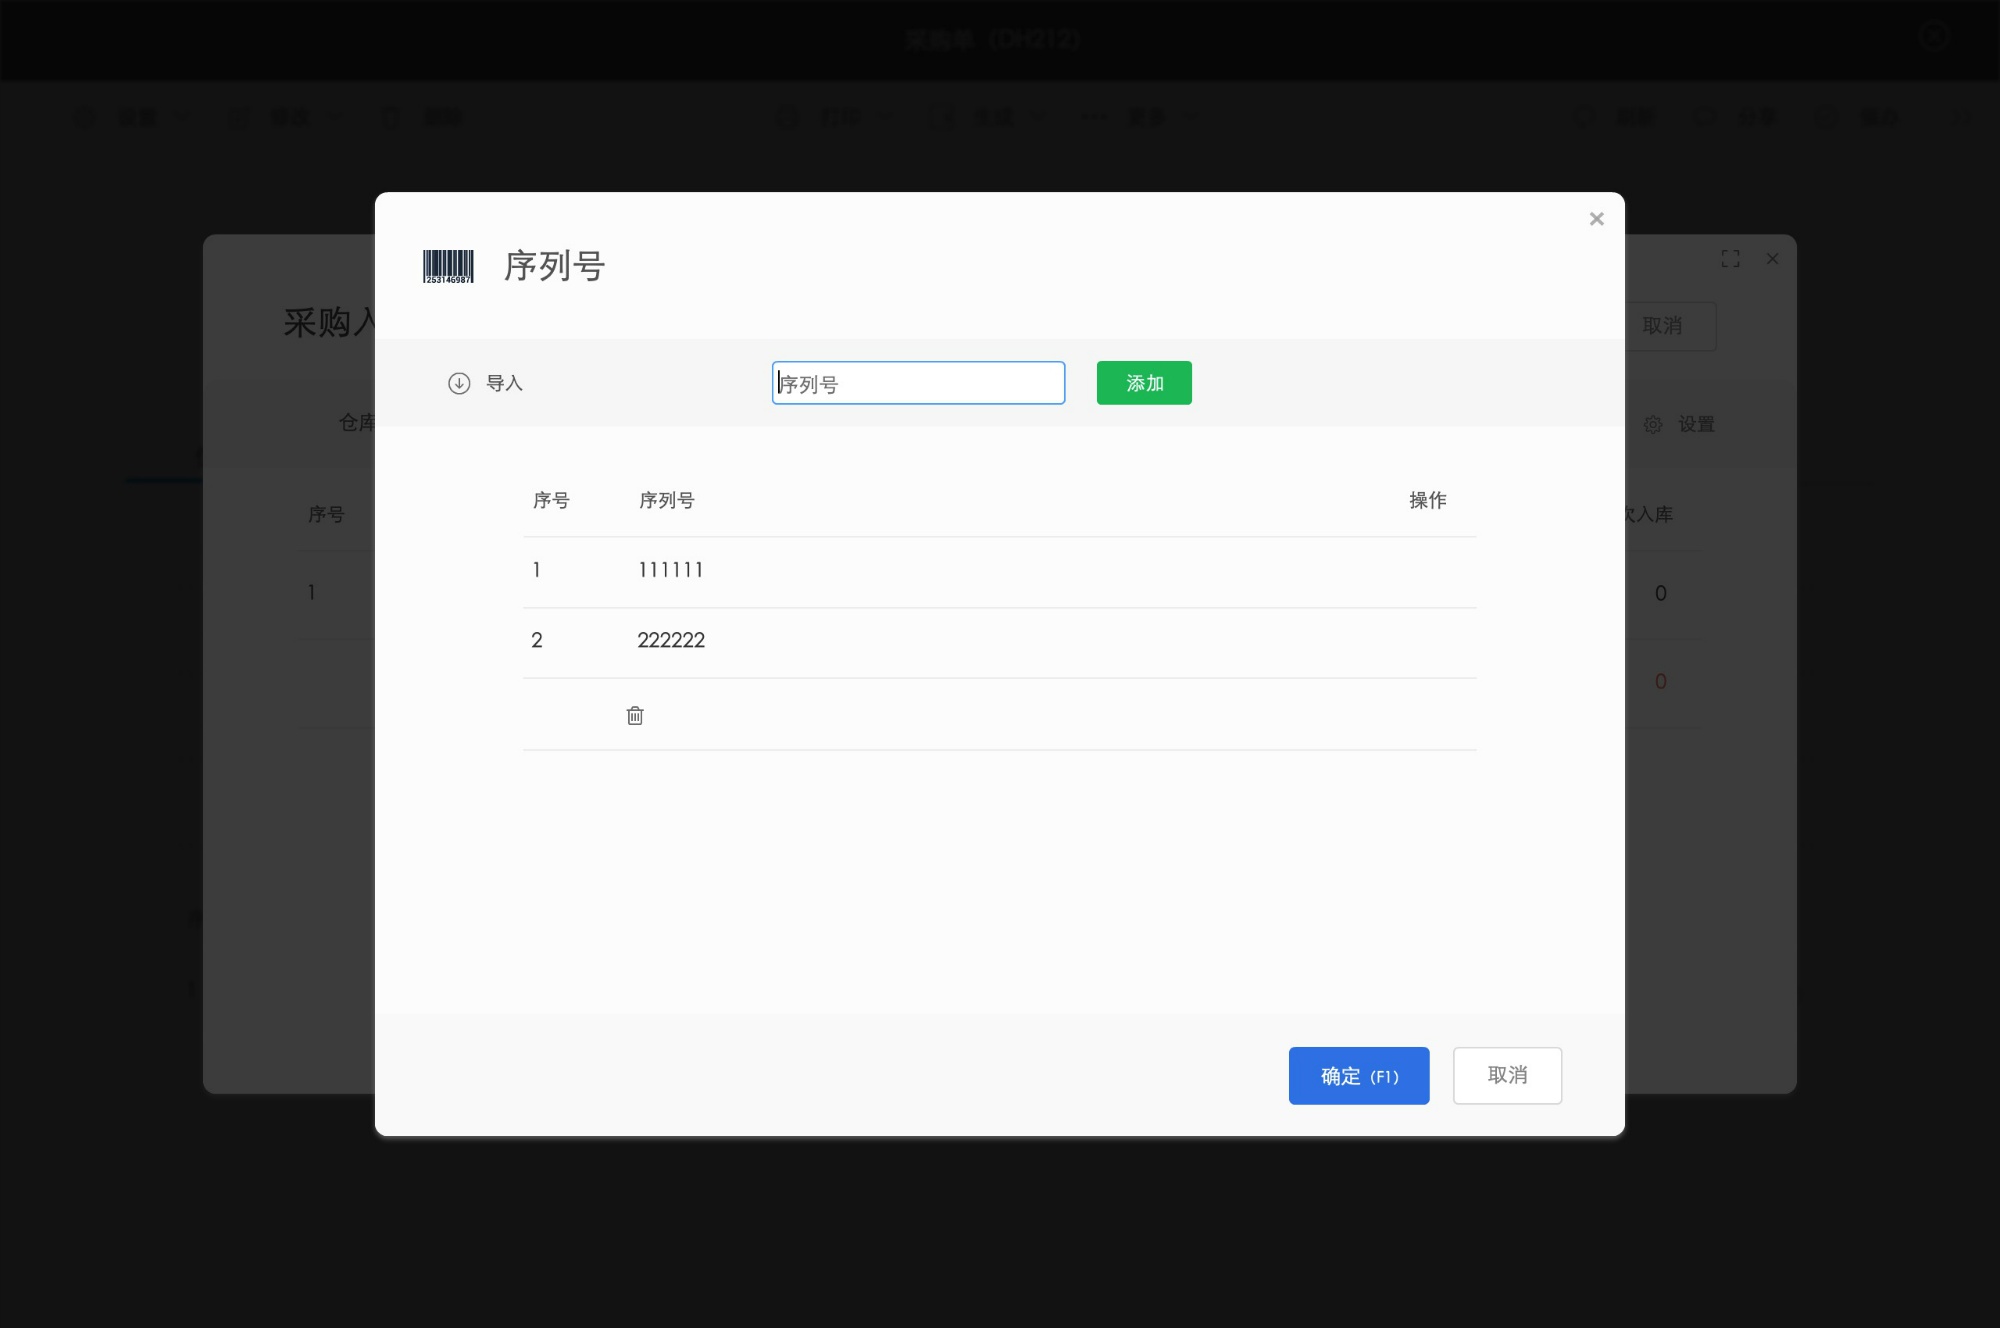Viewport: 2000px width, 1328px height.
Task: Click 取消 in serial number dialog
Action: (x=1507, y=1076)
